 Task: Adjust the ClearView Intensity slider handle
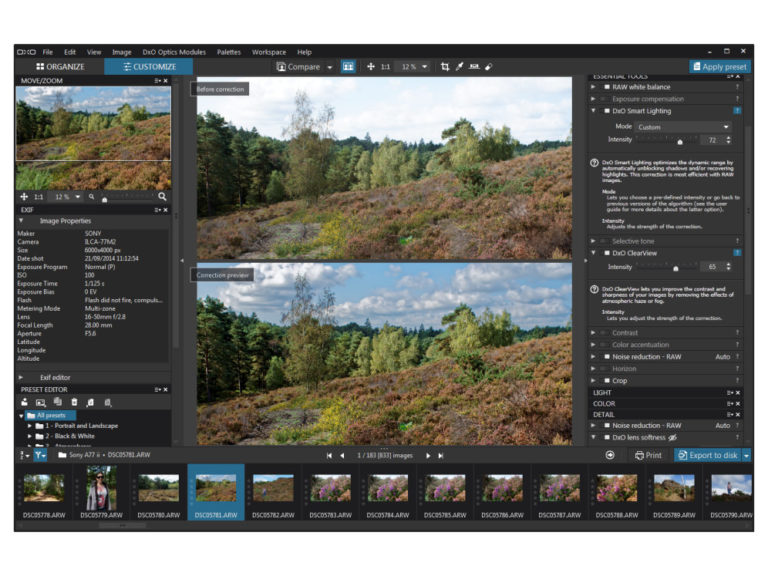[x=676, y=268]
